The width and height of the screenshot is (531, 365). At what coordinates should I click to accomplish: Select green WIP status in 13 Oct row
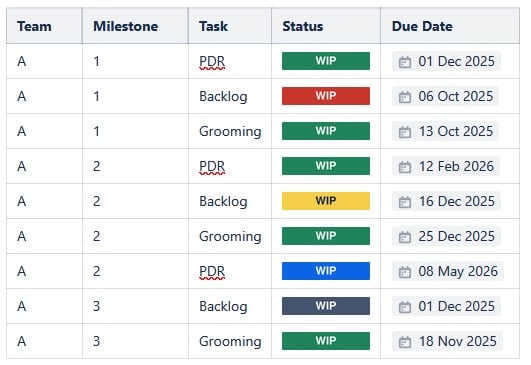(326, 131)
